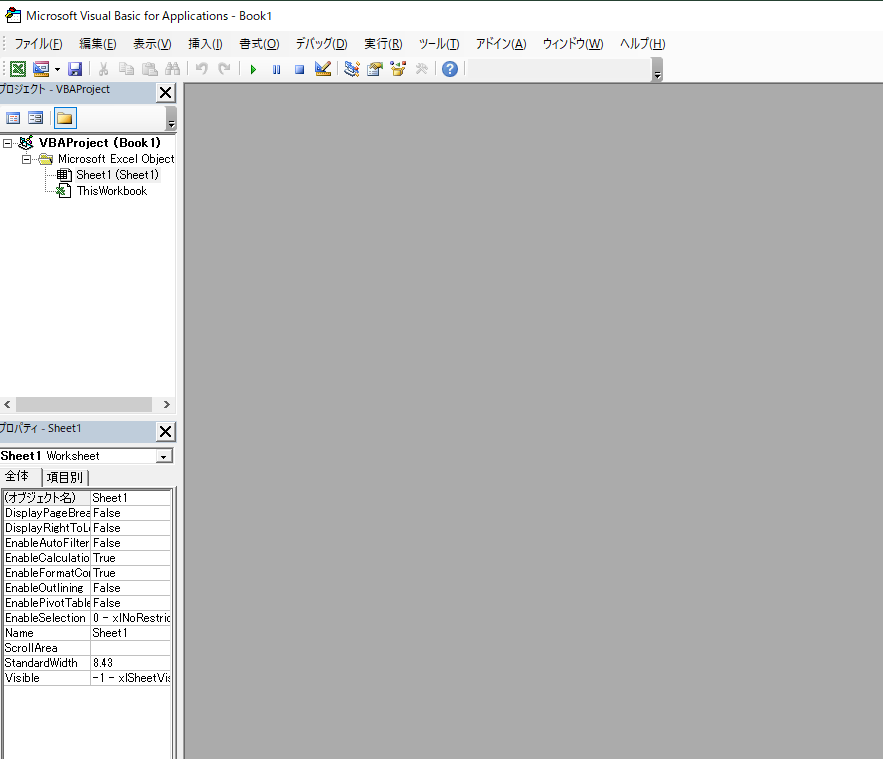Toggle Folders view in project panel
This screenshot has width=883, height=759.
65,118
